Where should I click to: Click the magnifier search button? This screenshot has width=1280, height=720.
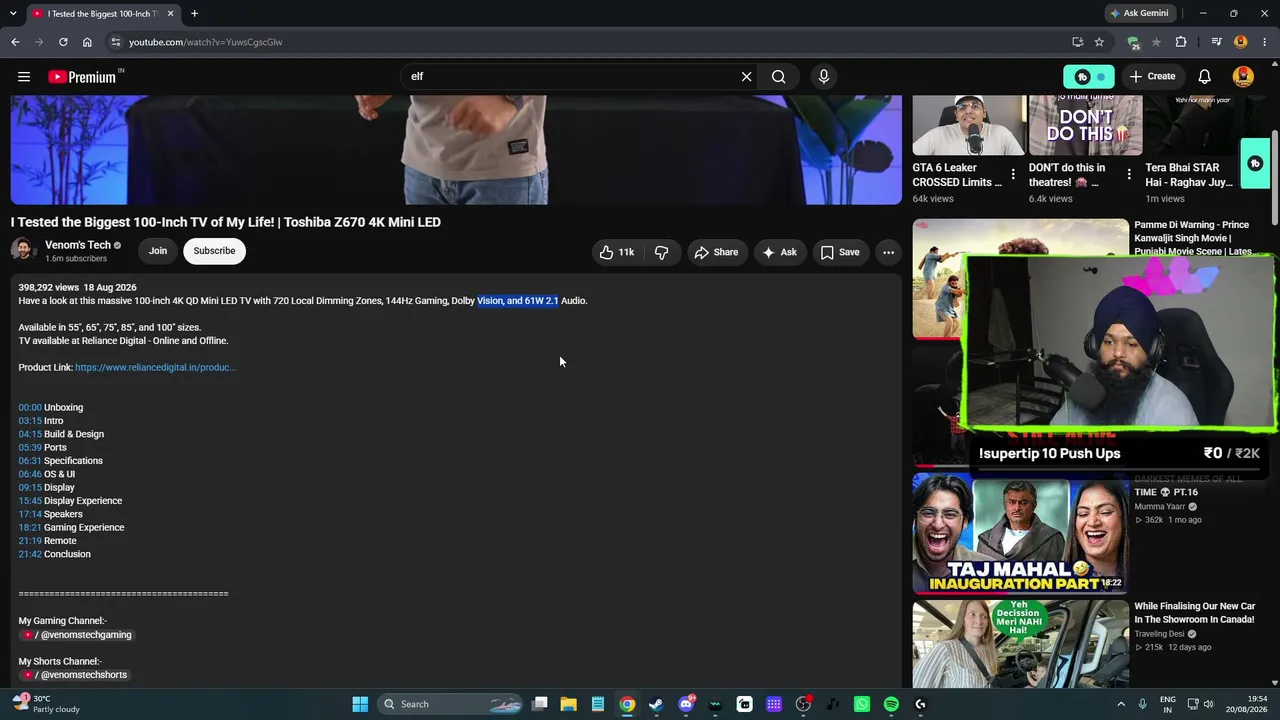point(778,77)
